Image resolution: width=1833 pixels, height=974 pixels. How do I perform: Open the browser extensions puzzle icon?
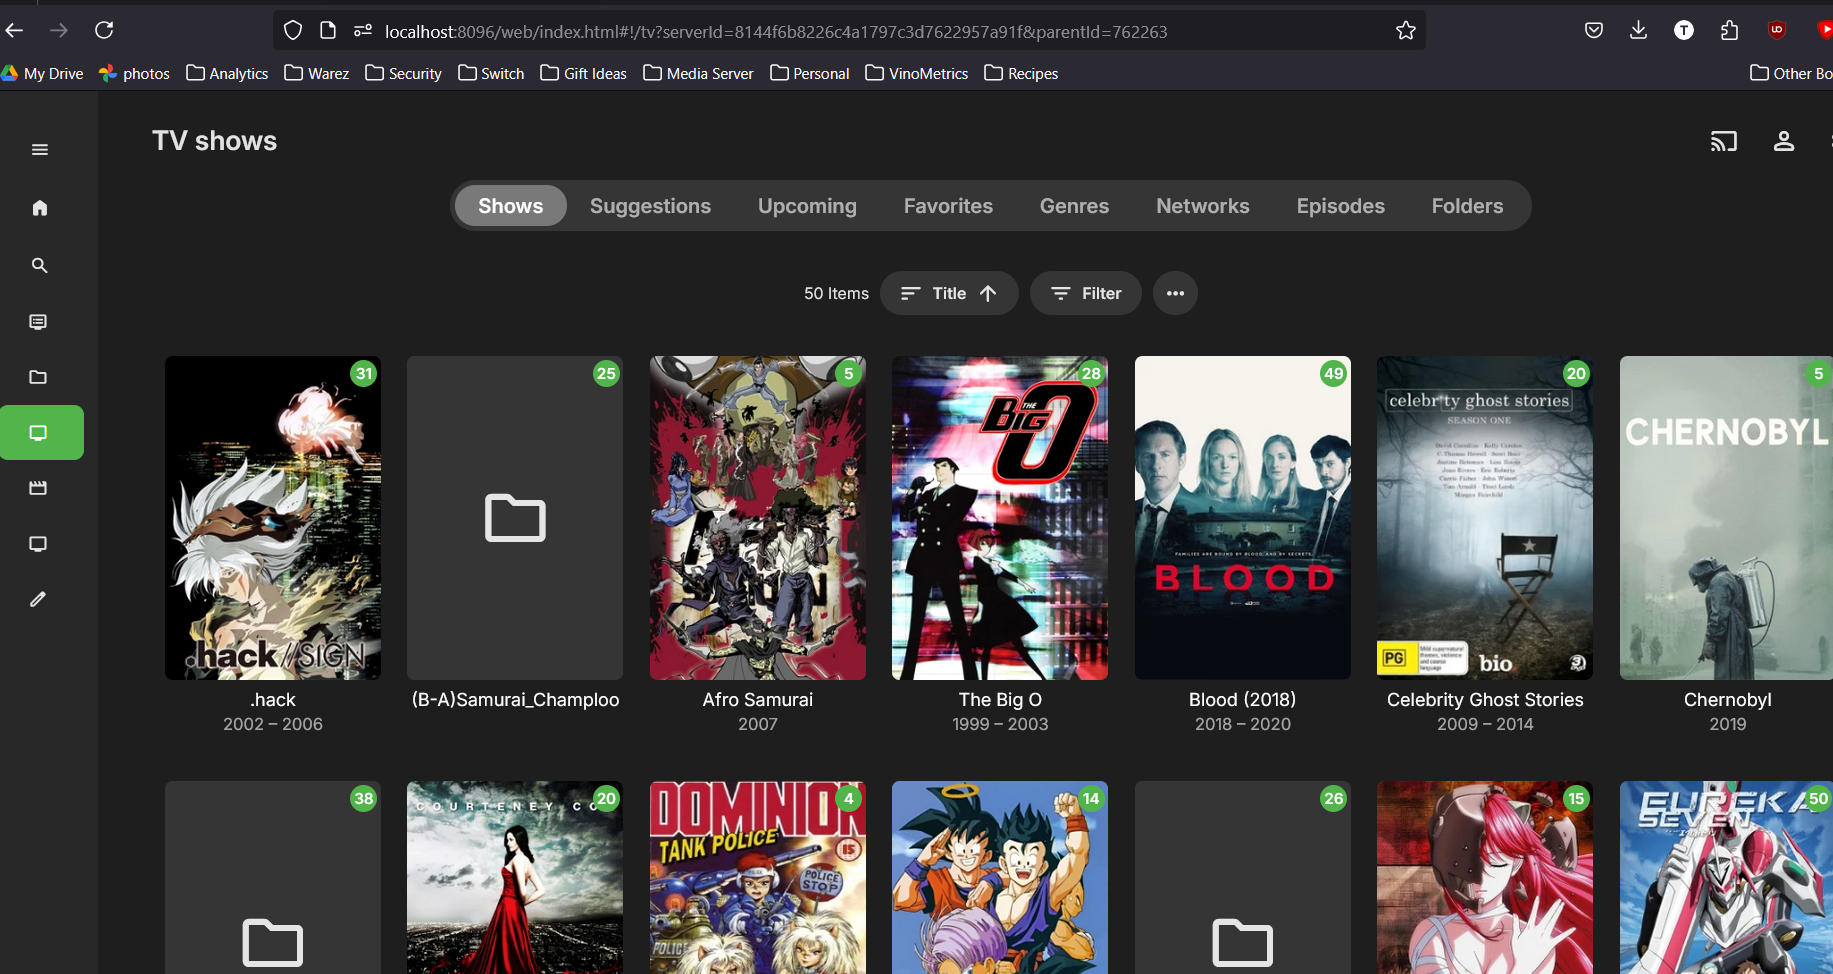tap(1730, 31)
